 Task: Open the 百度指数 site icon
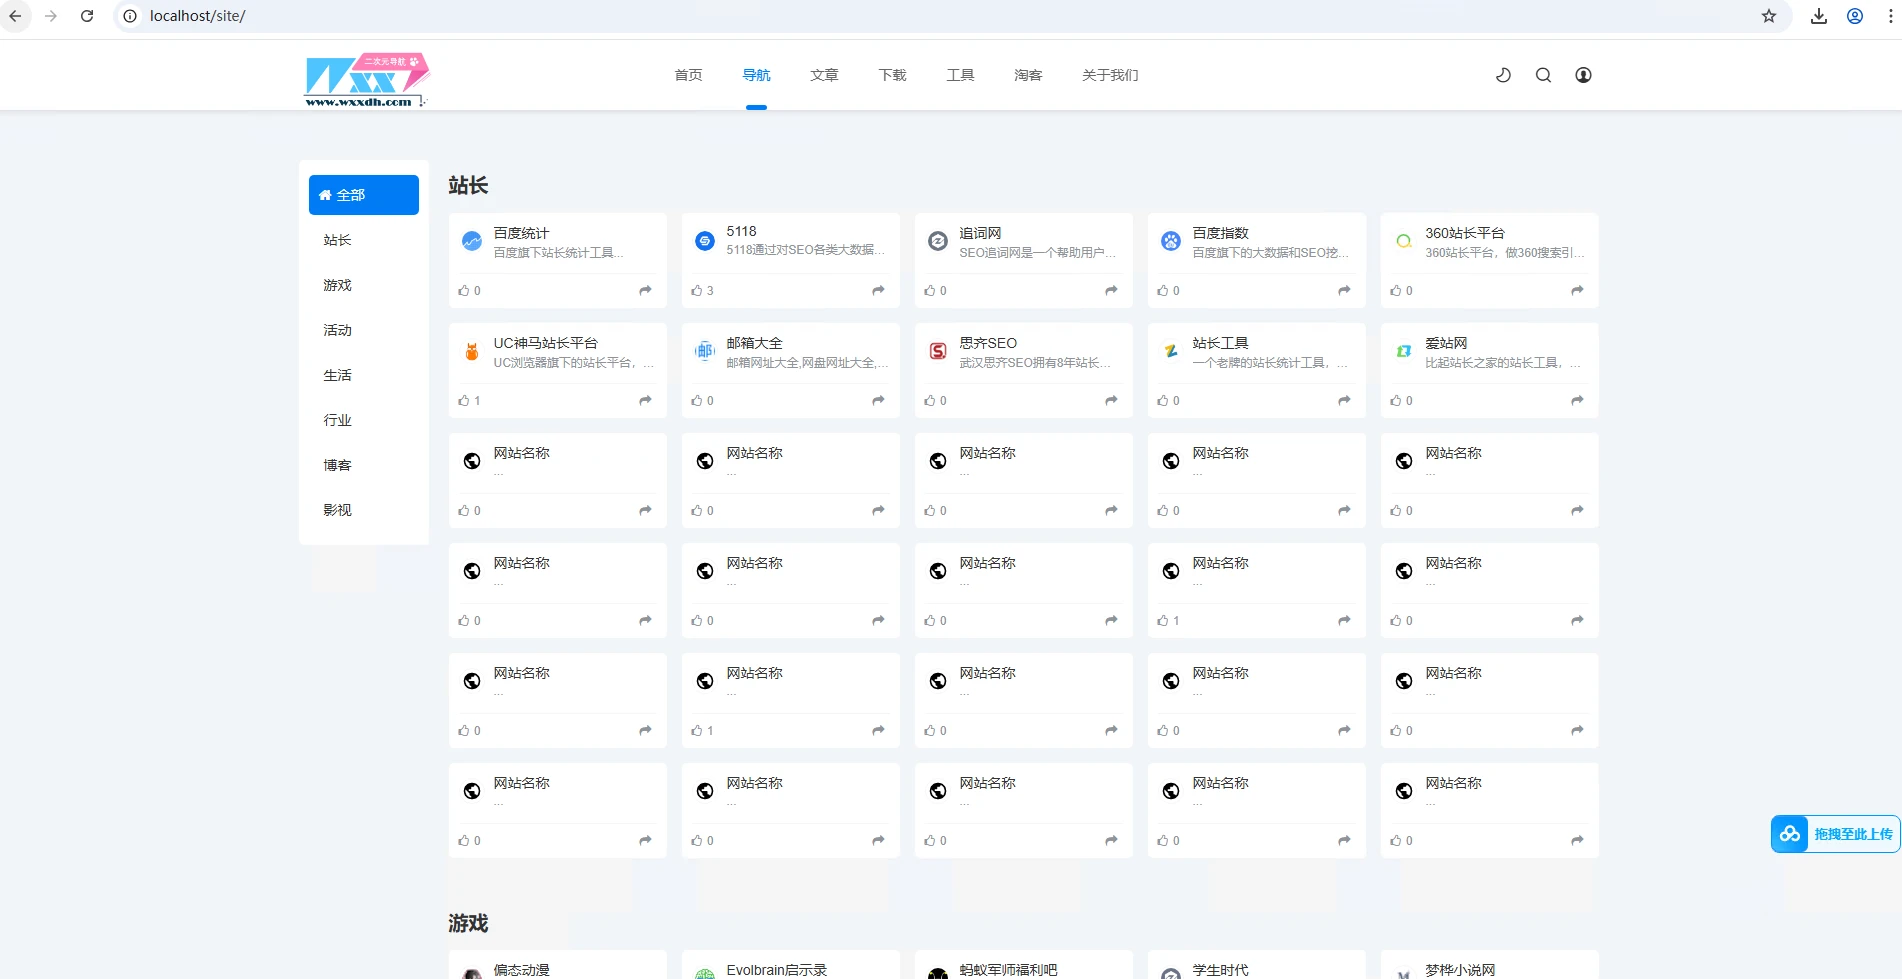[1170, 241]
